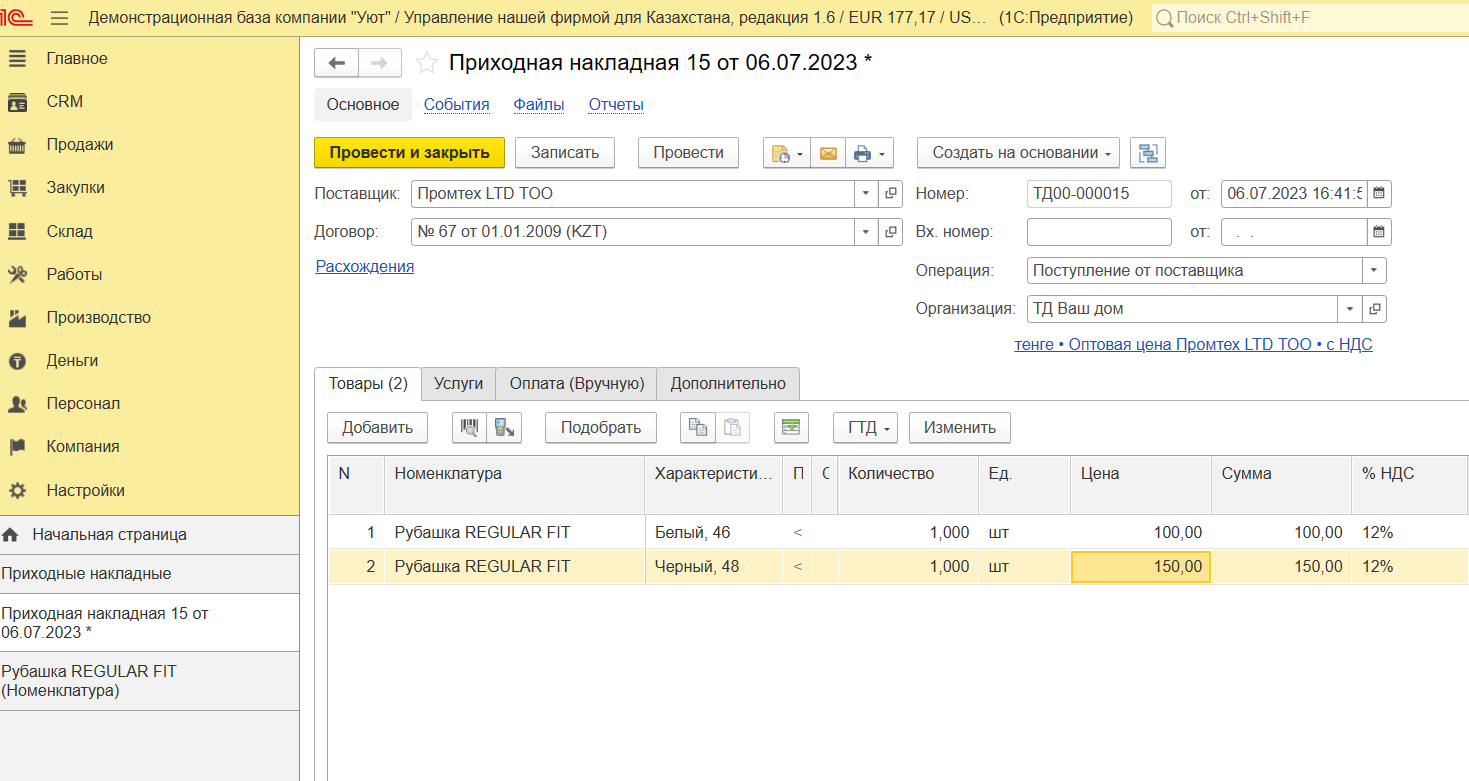
Task: Click the Провести и закрыть button
Action: (409, 153)
